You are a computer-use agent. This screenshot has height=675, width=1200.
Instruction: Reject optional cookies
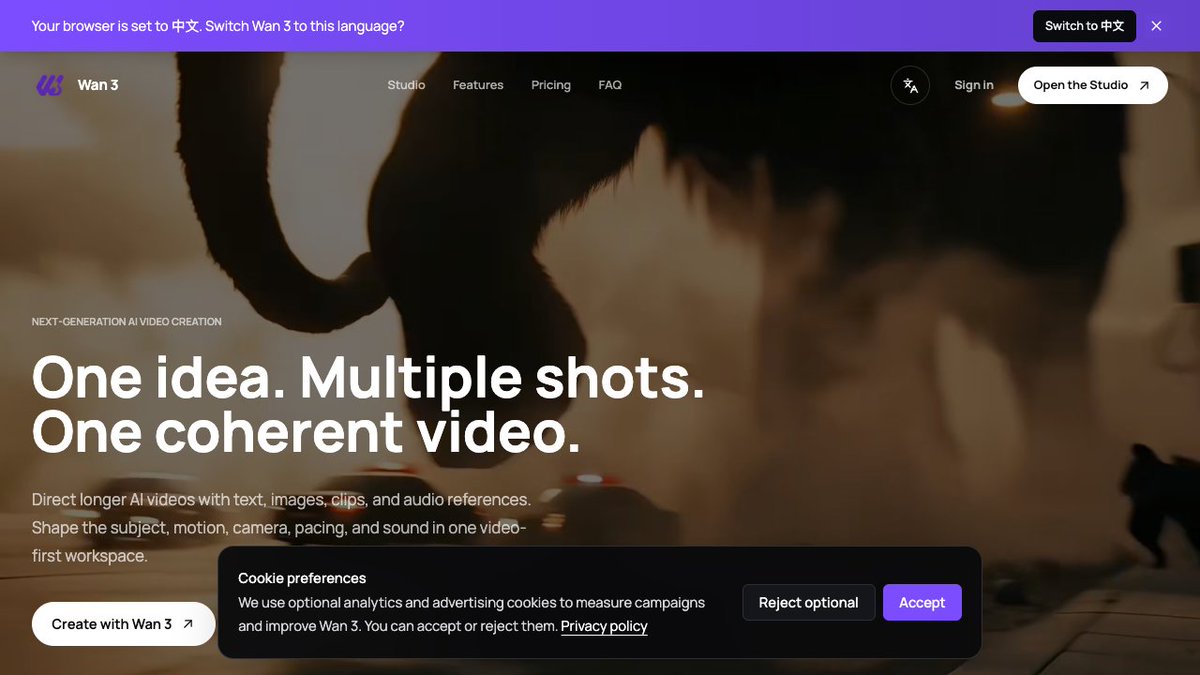[x=808, y=603]
